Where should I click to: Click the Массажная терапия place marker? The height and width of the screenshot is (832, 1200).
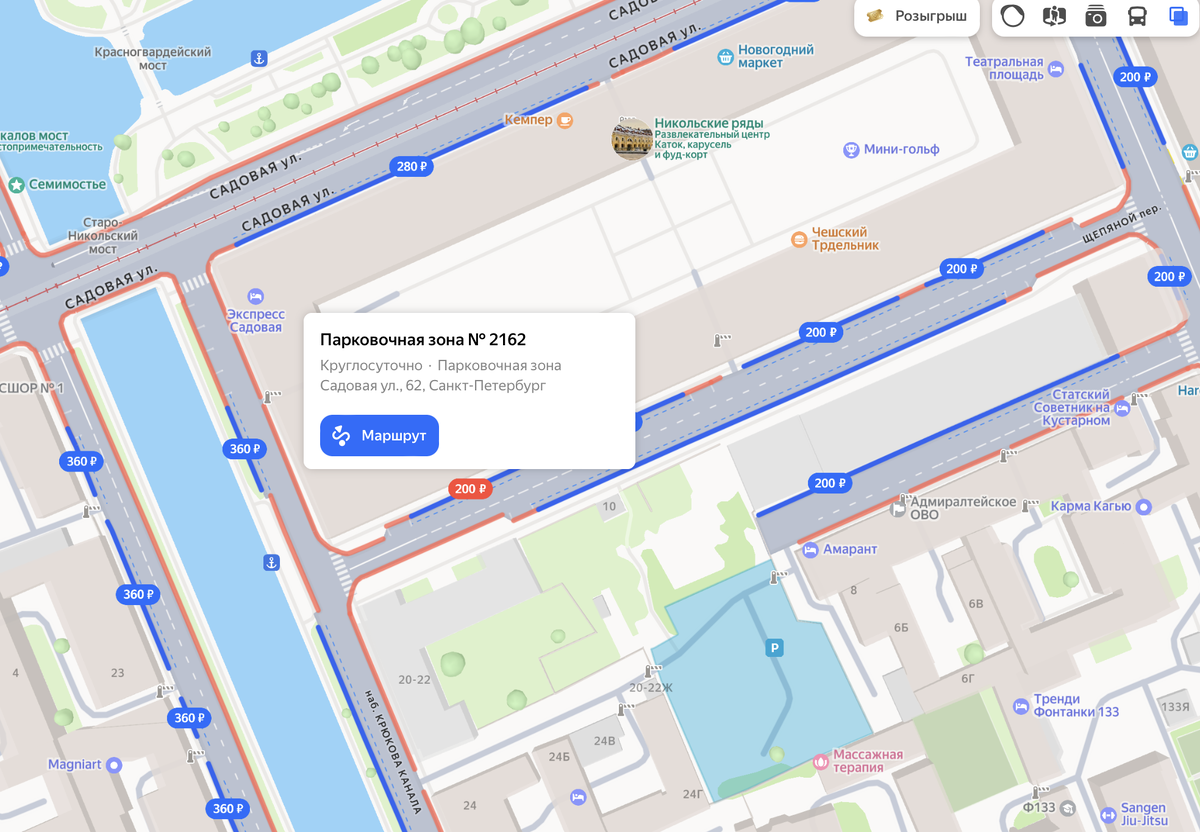pyautogui.click(x=821, y=762)
